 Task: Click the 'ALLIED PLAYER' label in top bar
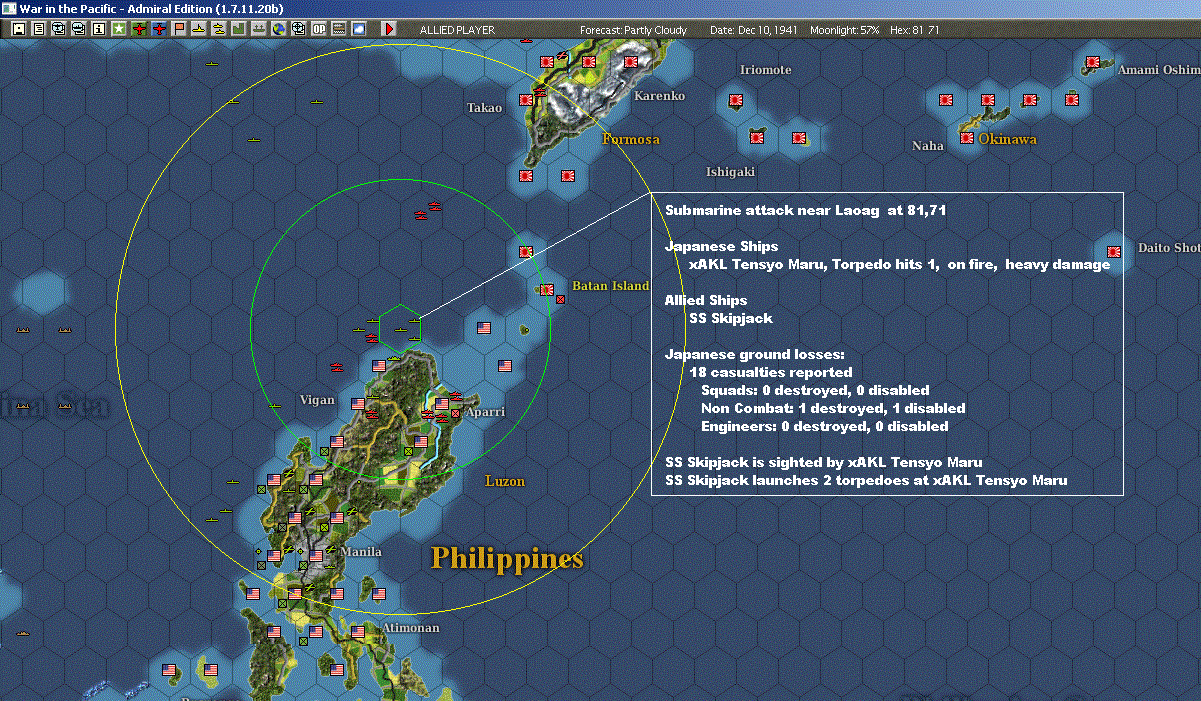click(x=455, y=30)
